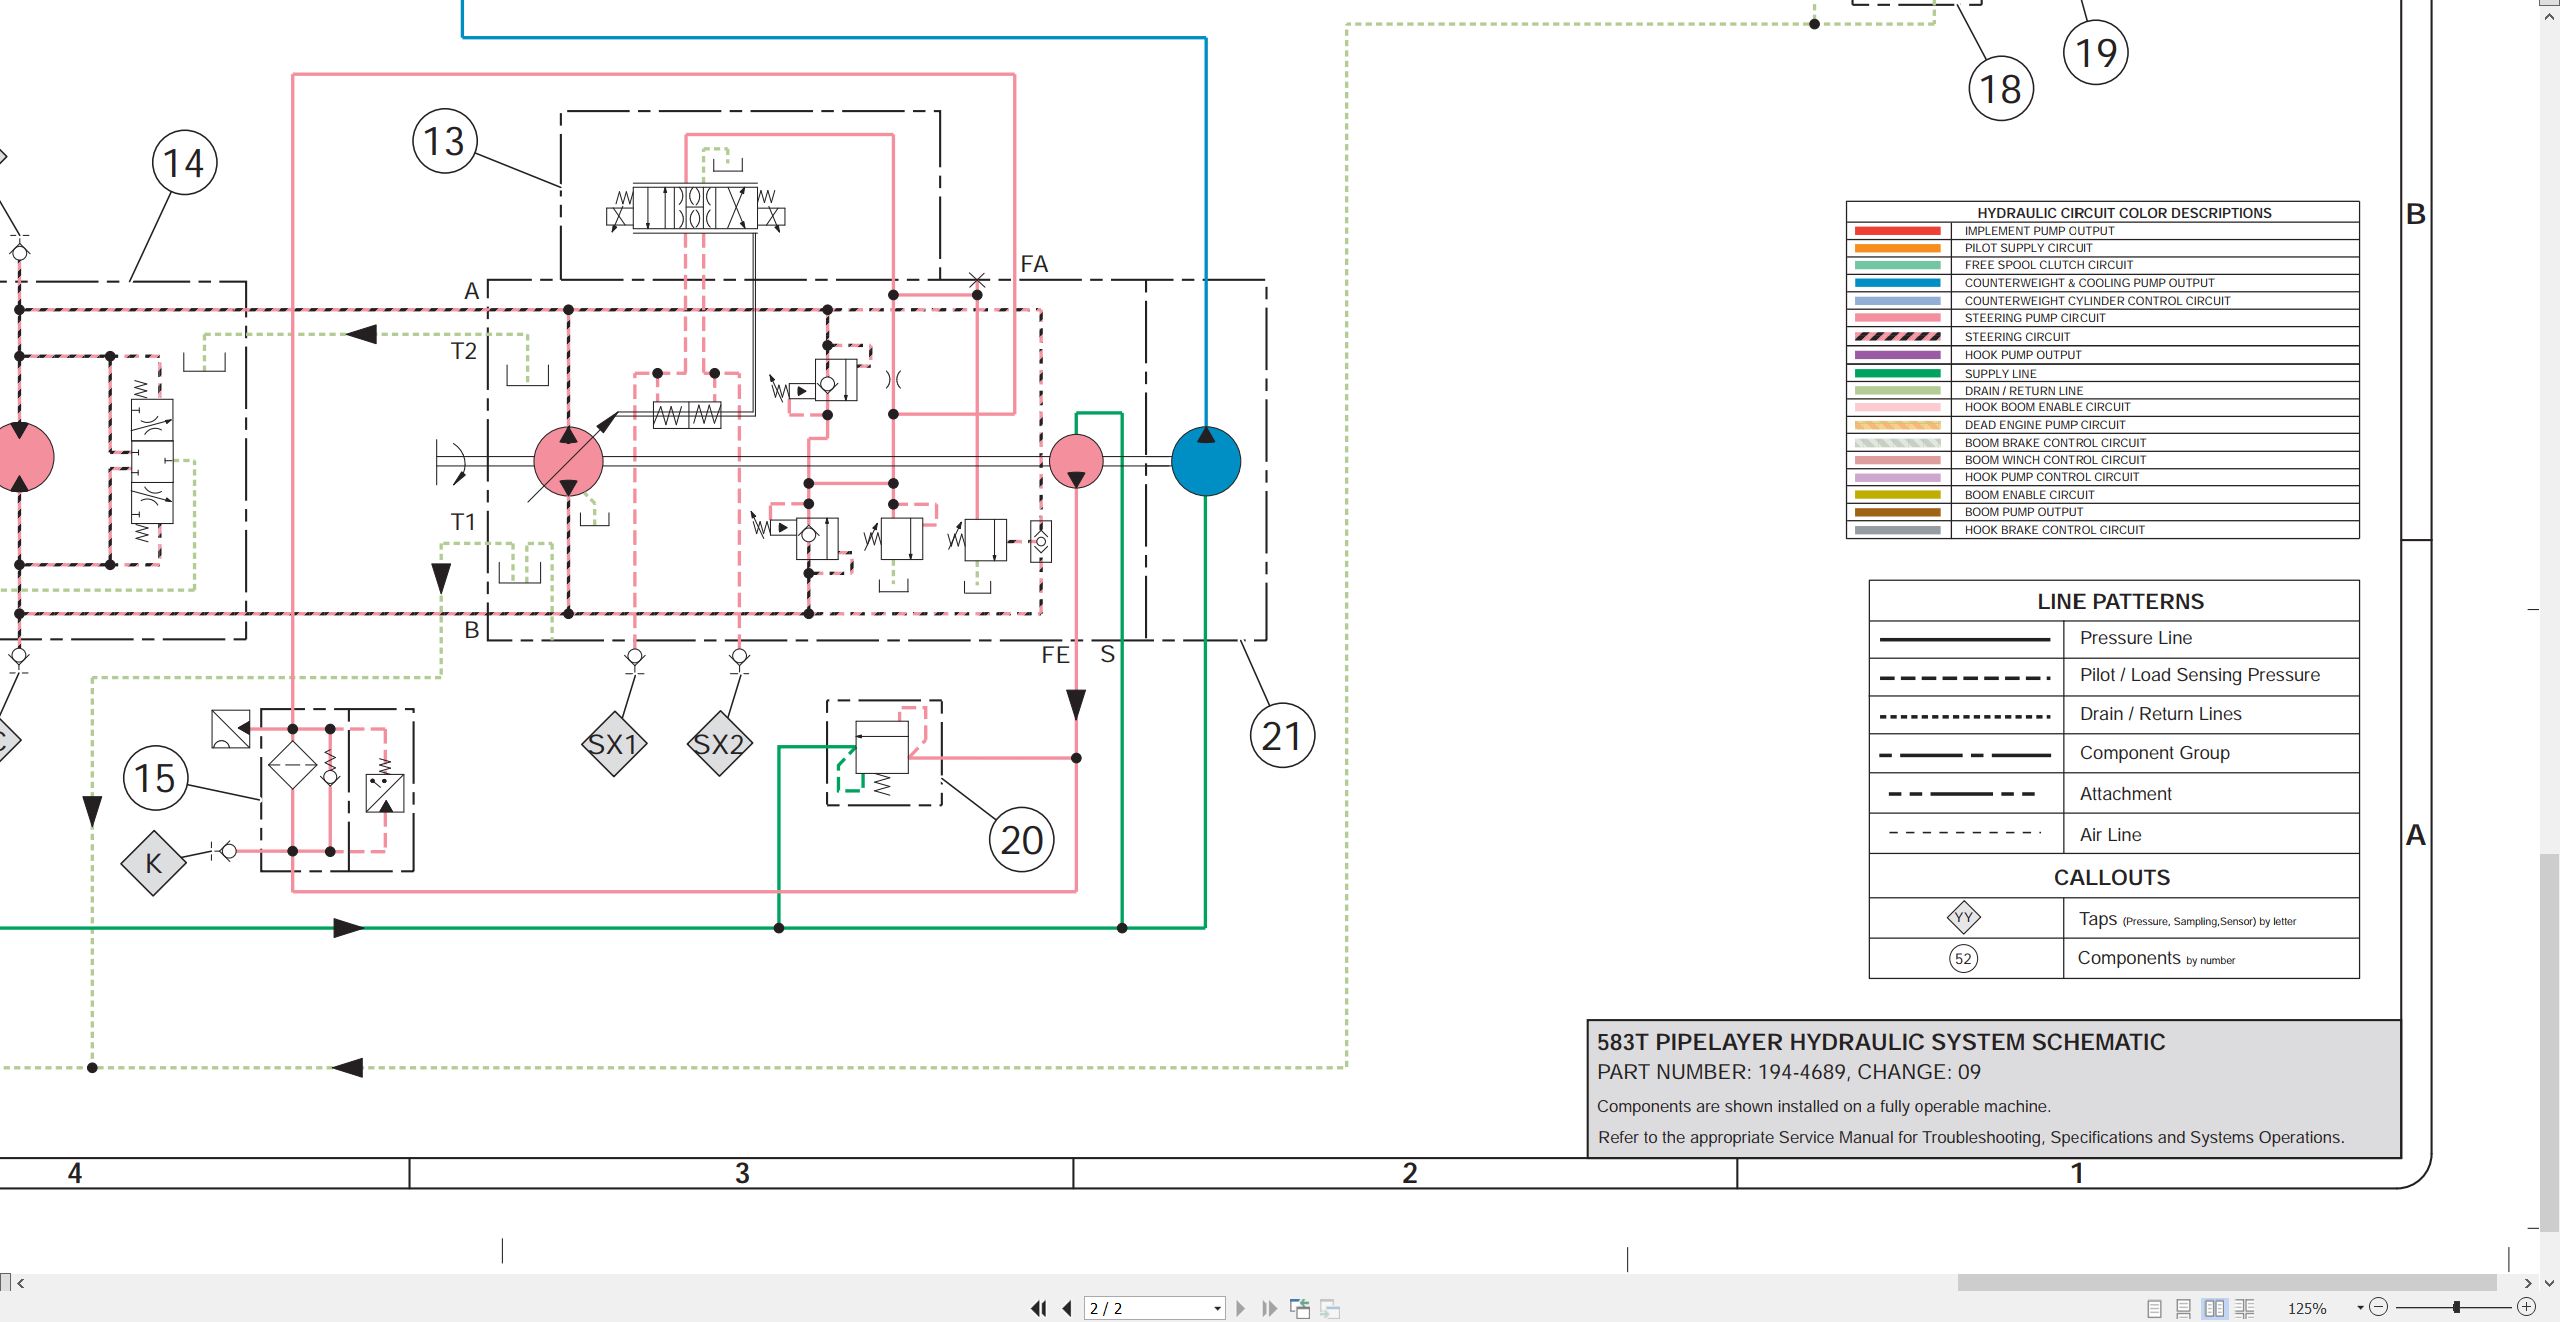This screenshot has height=1322, width=2560.
Task: Click the zoom slider handle
Action: pyautogui.click(x=2457, y=1307)
